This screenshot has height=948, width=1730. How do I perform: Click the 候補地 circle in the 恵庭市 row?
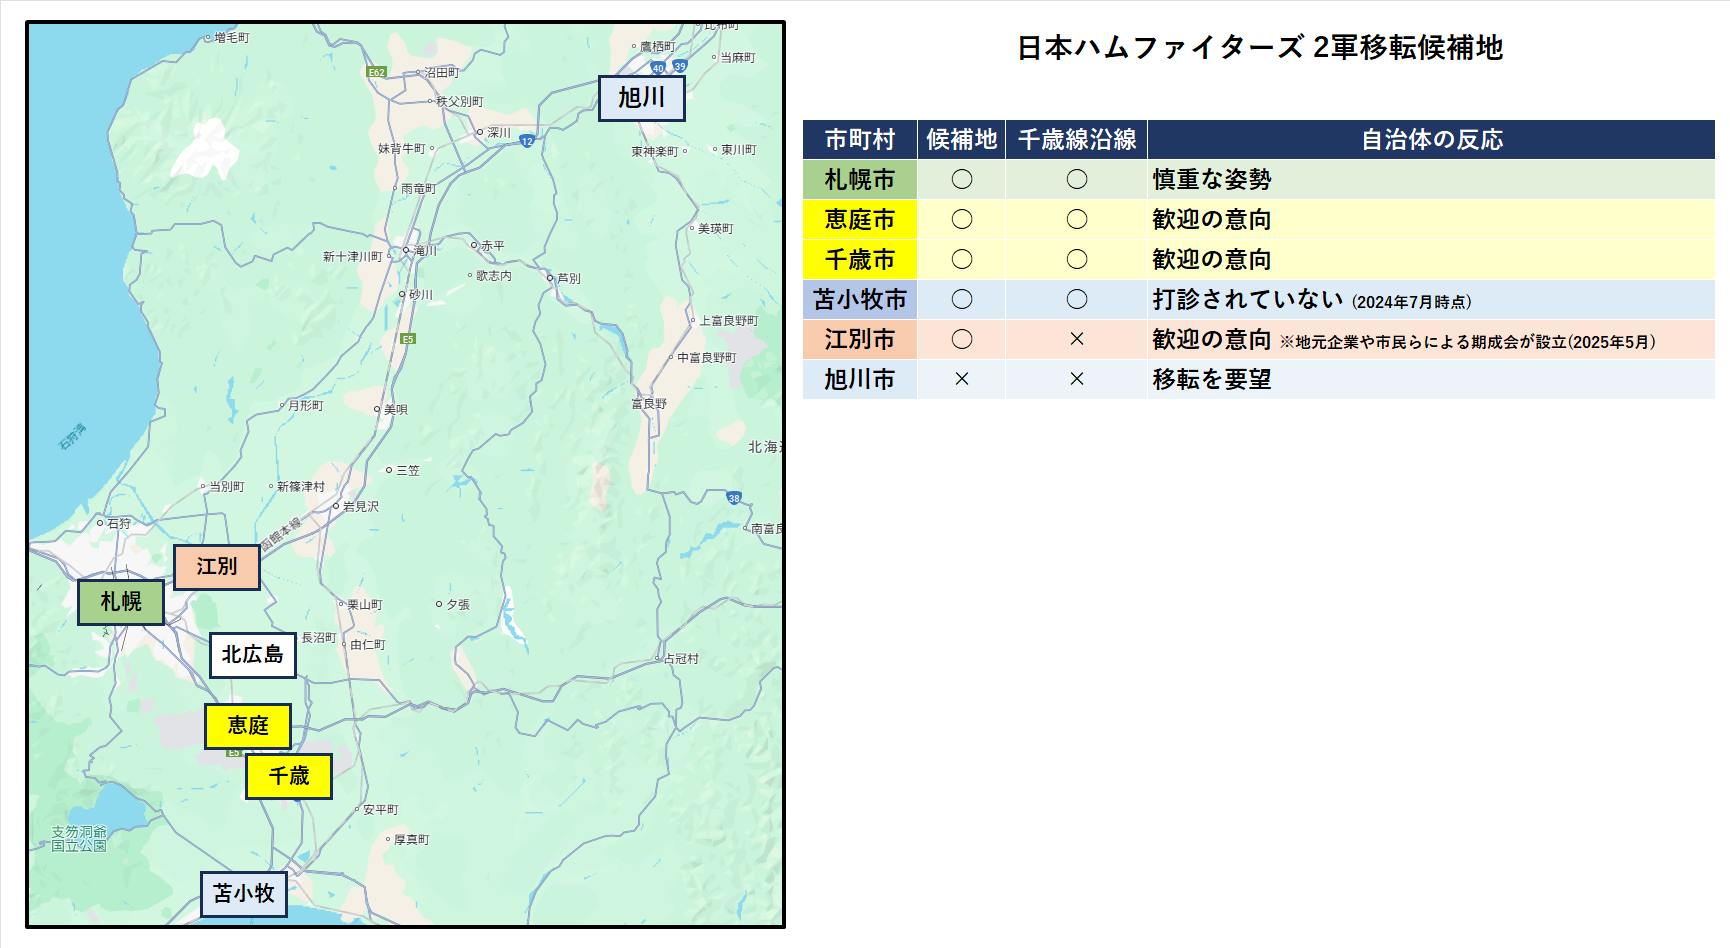[962, 219]
